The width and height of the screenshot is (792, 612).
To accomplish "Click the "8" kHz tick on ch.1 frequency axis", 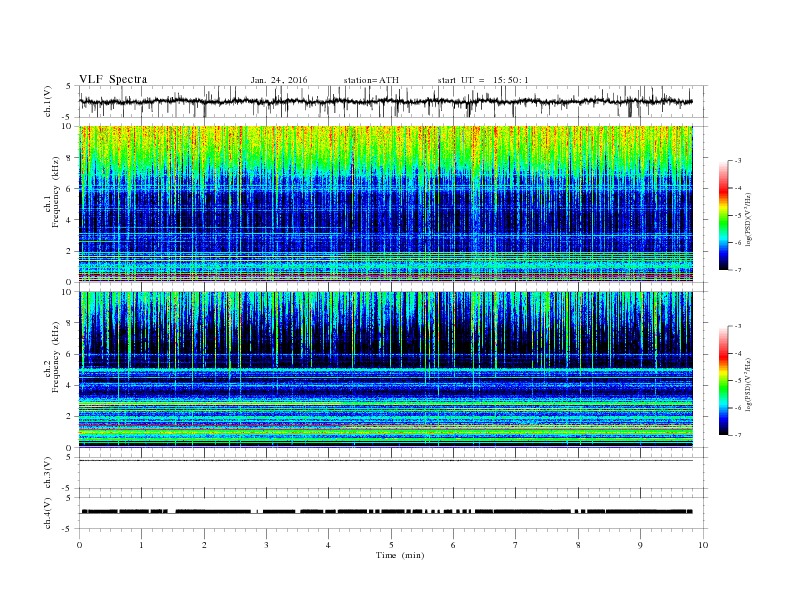I will tap(69, 158).
